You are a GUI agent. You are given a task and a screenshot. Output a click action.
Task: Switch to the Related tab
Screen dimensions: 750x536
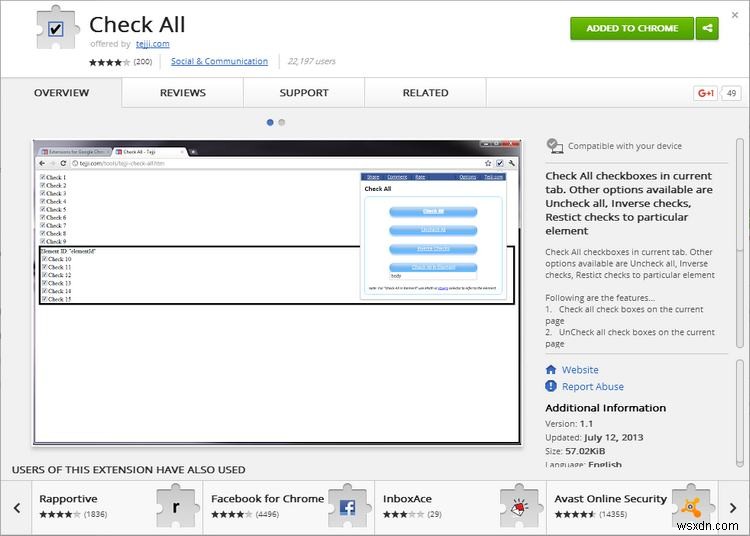click(425, 93)
